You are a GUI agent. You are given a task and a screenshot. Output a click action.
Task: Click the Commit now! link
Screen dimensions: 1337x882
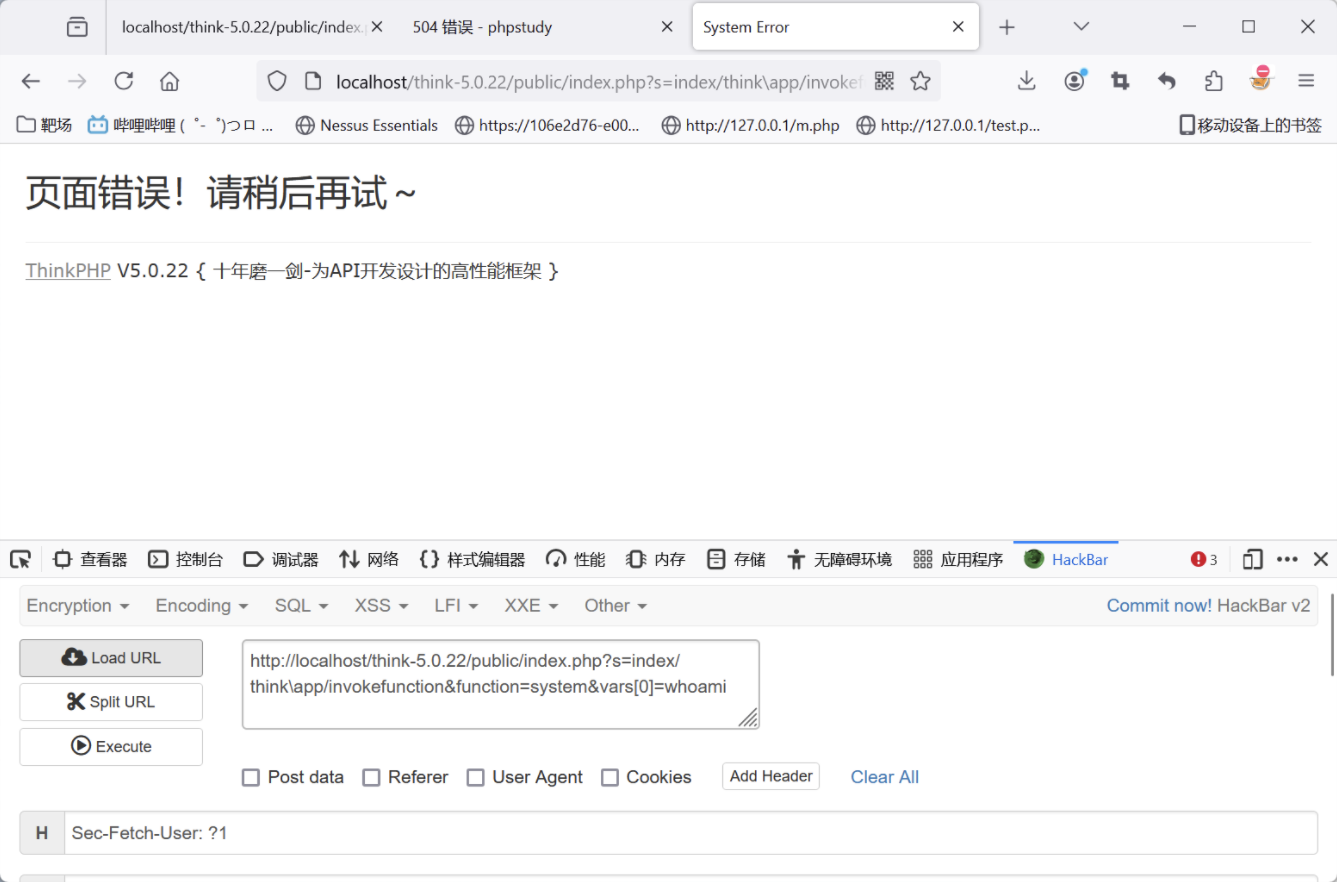(x=1159, y=606)
